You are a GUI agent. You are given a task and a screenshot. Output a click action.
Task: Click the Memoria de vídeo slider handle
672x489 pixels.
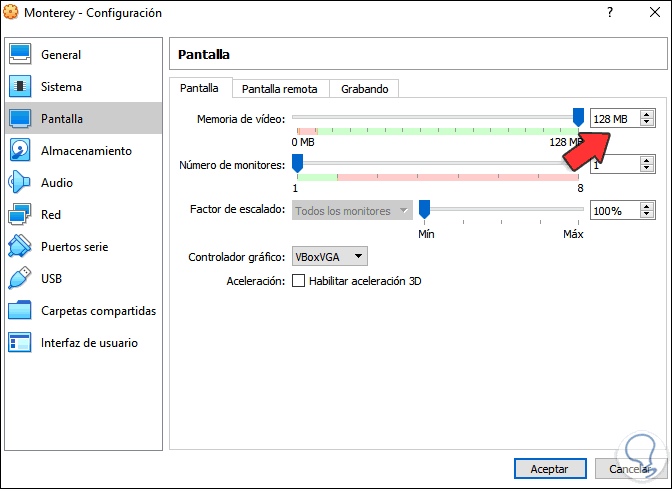point(579,117)
